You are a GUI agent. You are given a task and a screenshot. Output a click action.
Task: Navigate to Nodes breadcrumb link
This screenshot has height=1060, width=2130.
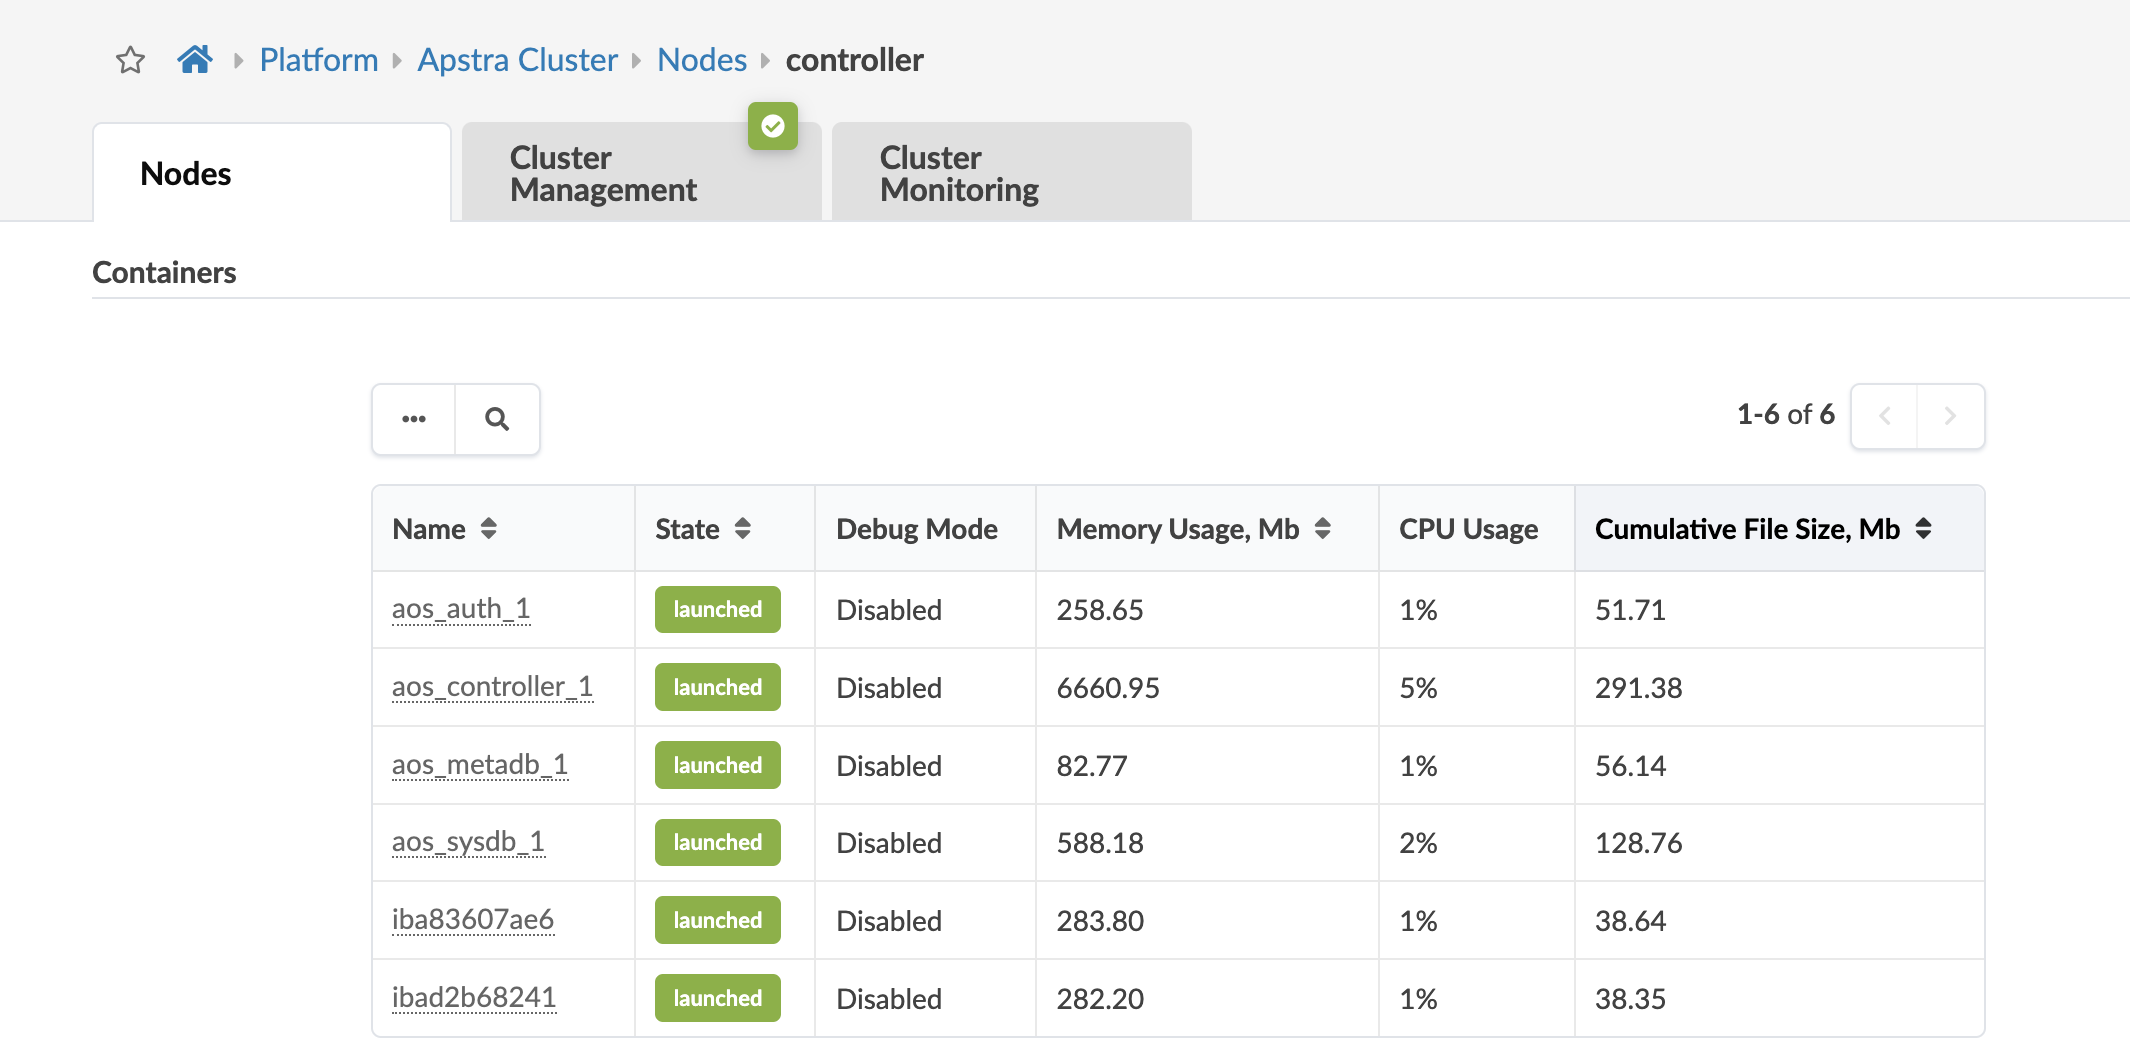click(x=702, y=60)
